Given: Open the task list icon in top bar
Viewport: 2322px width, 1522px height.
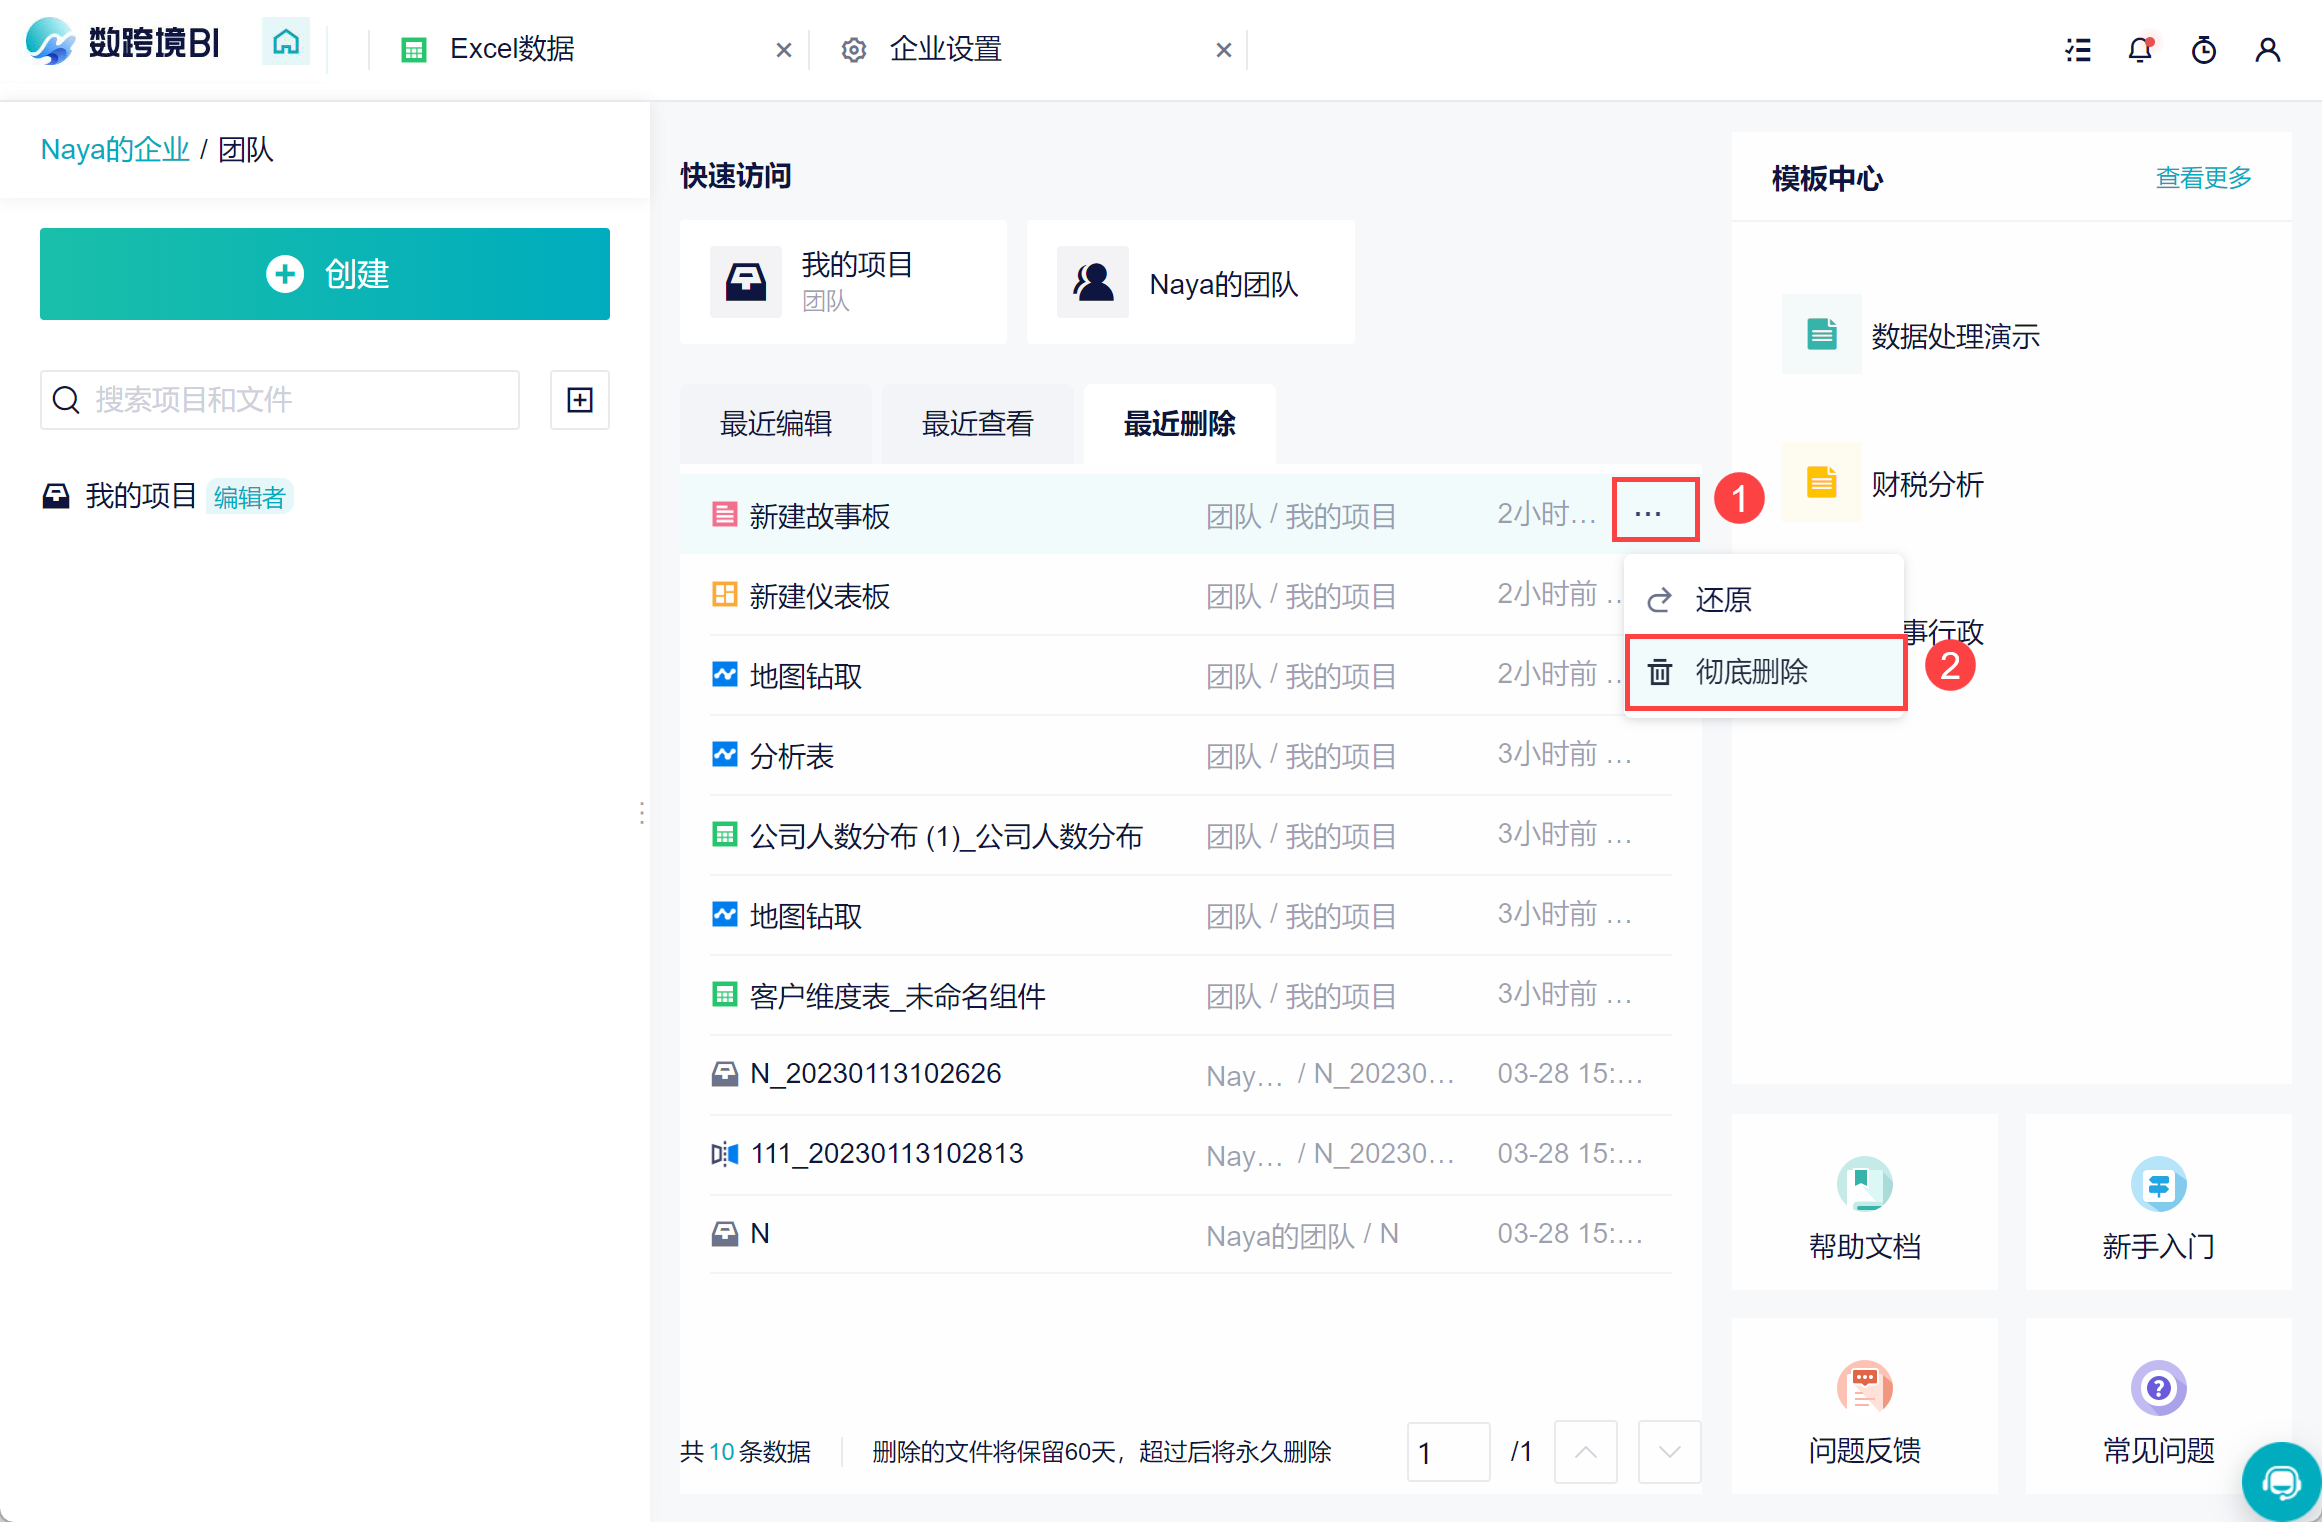Looking at the screenshot, I should 2078,49.
